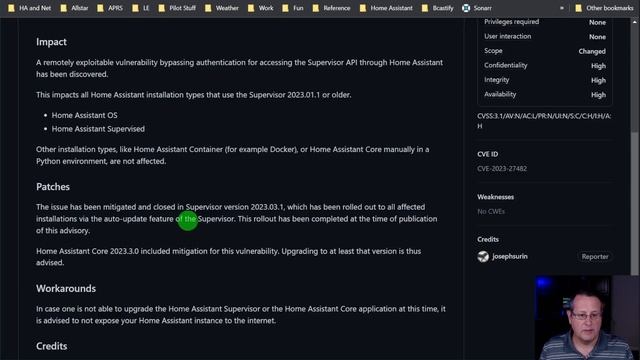The height and width of the screenshot is (360, 640).
Task: Open the Allstar bookmarks folder
Action: pos(74,8)
